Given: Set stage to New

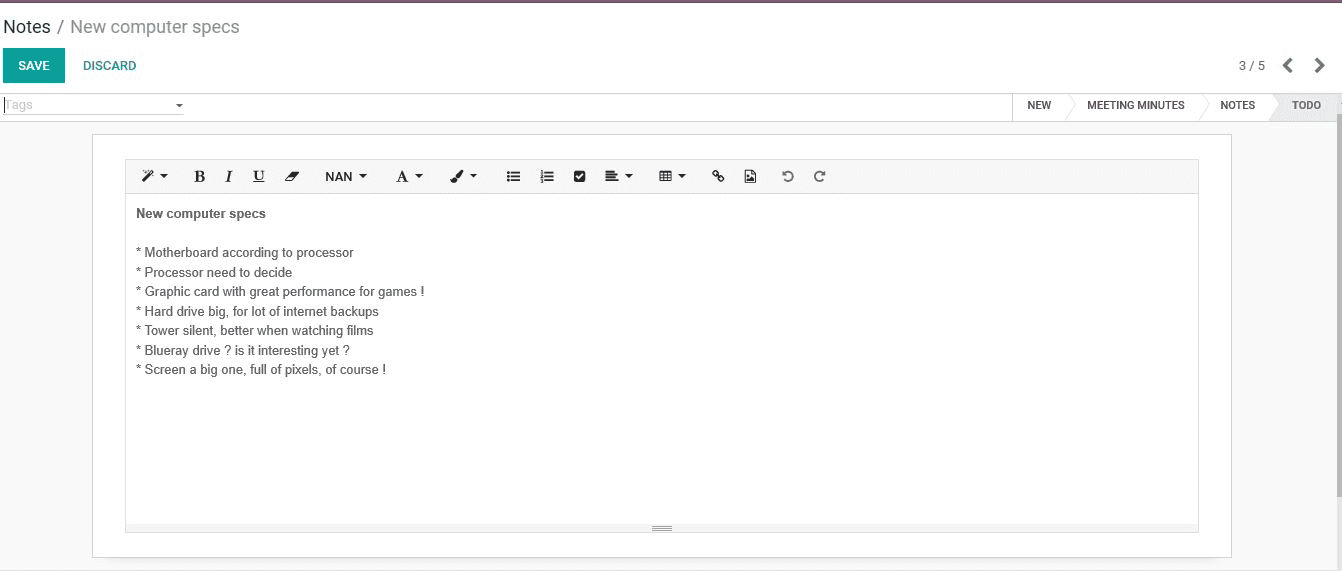Looking at the screenshot, I should (1039, 106).
